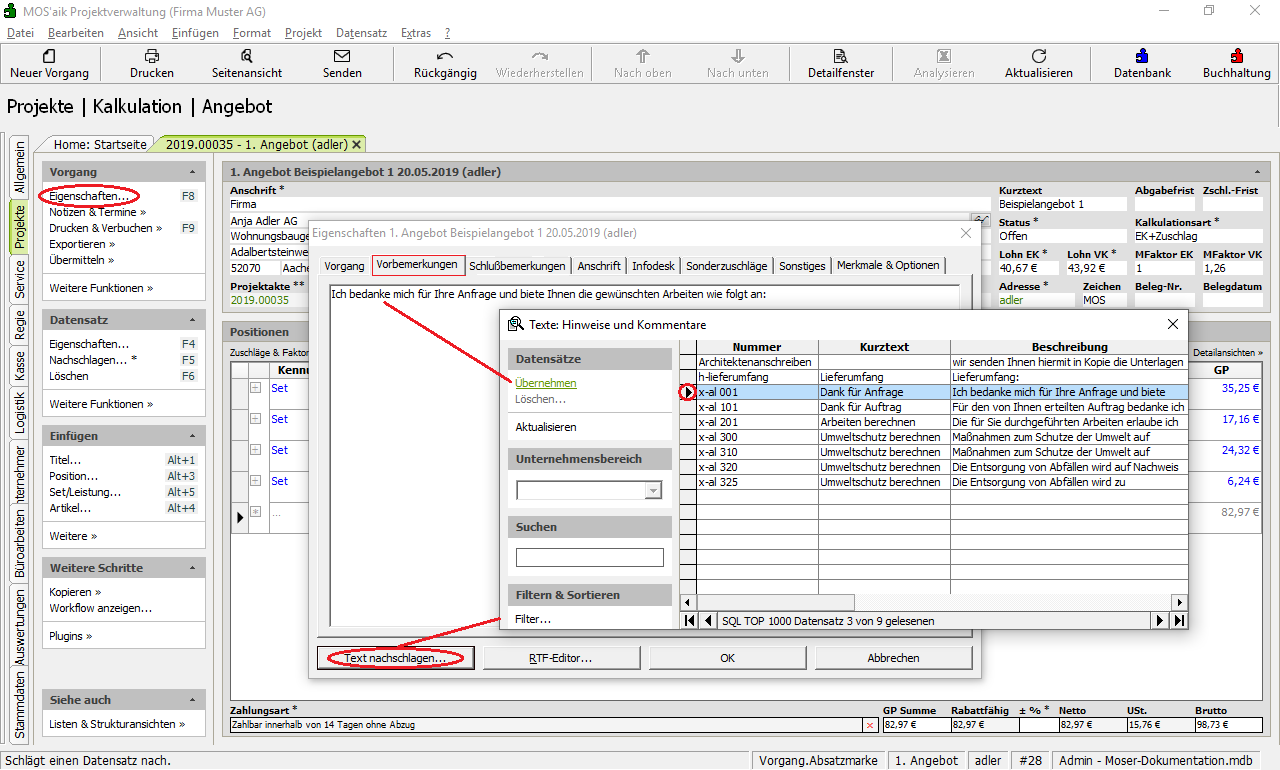Click the RTF-Editor button

pyautogui.click(x=560, y=658)
